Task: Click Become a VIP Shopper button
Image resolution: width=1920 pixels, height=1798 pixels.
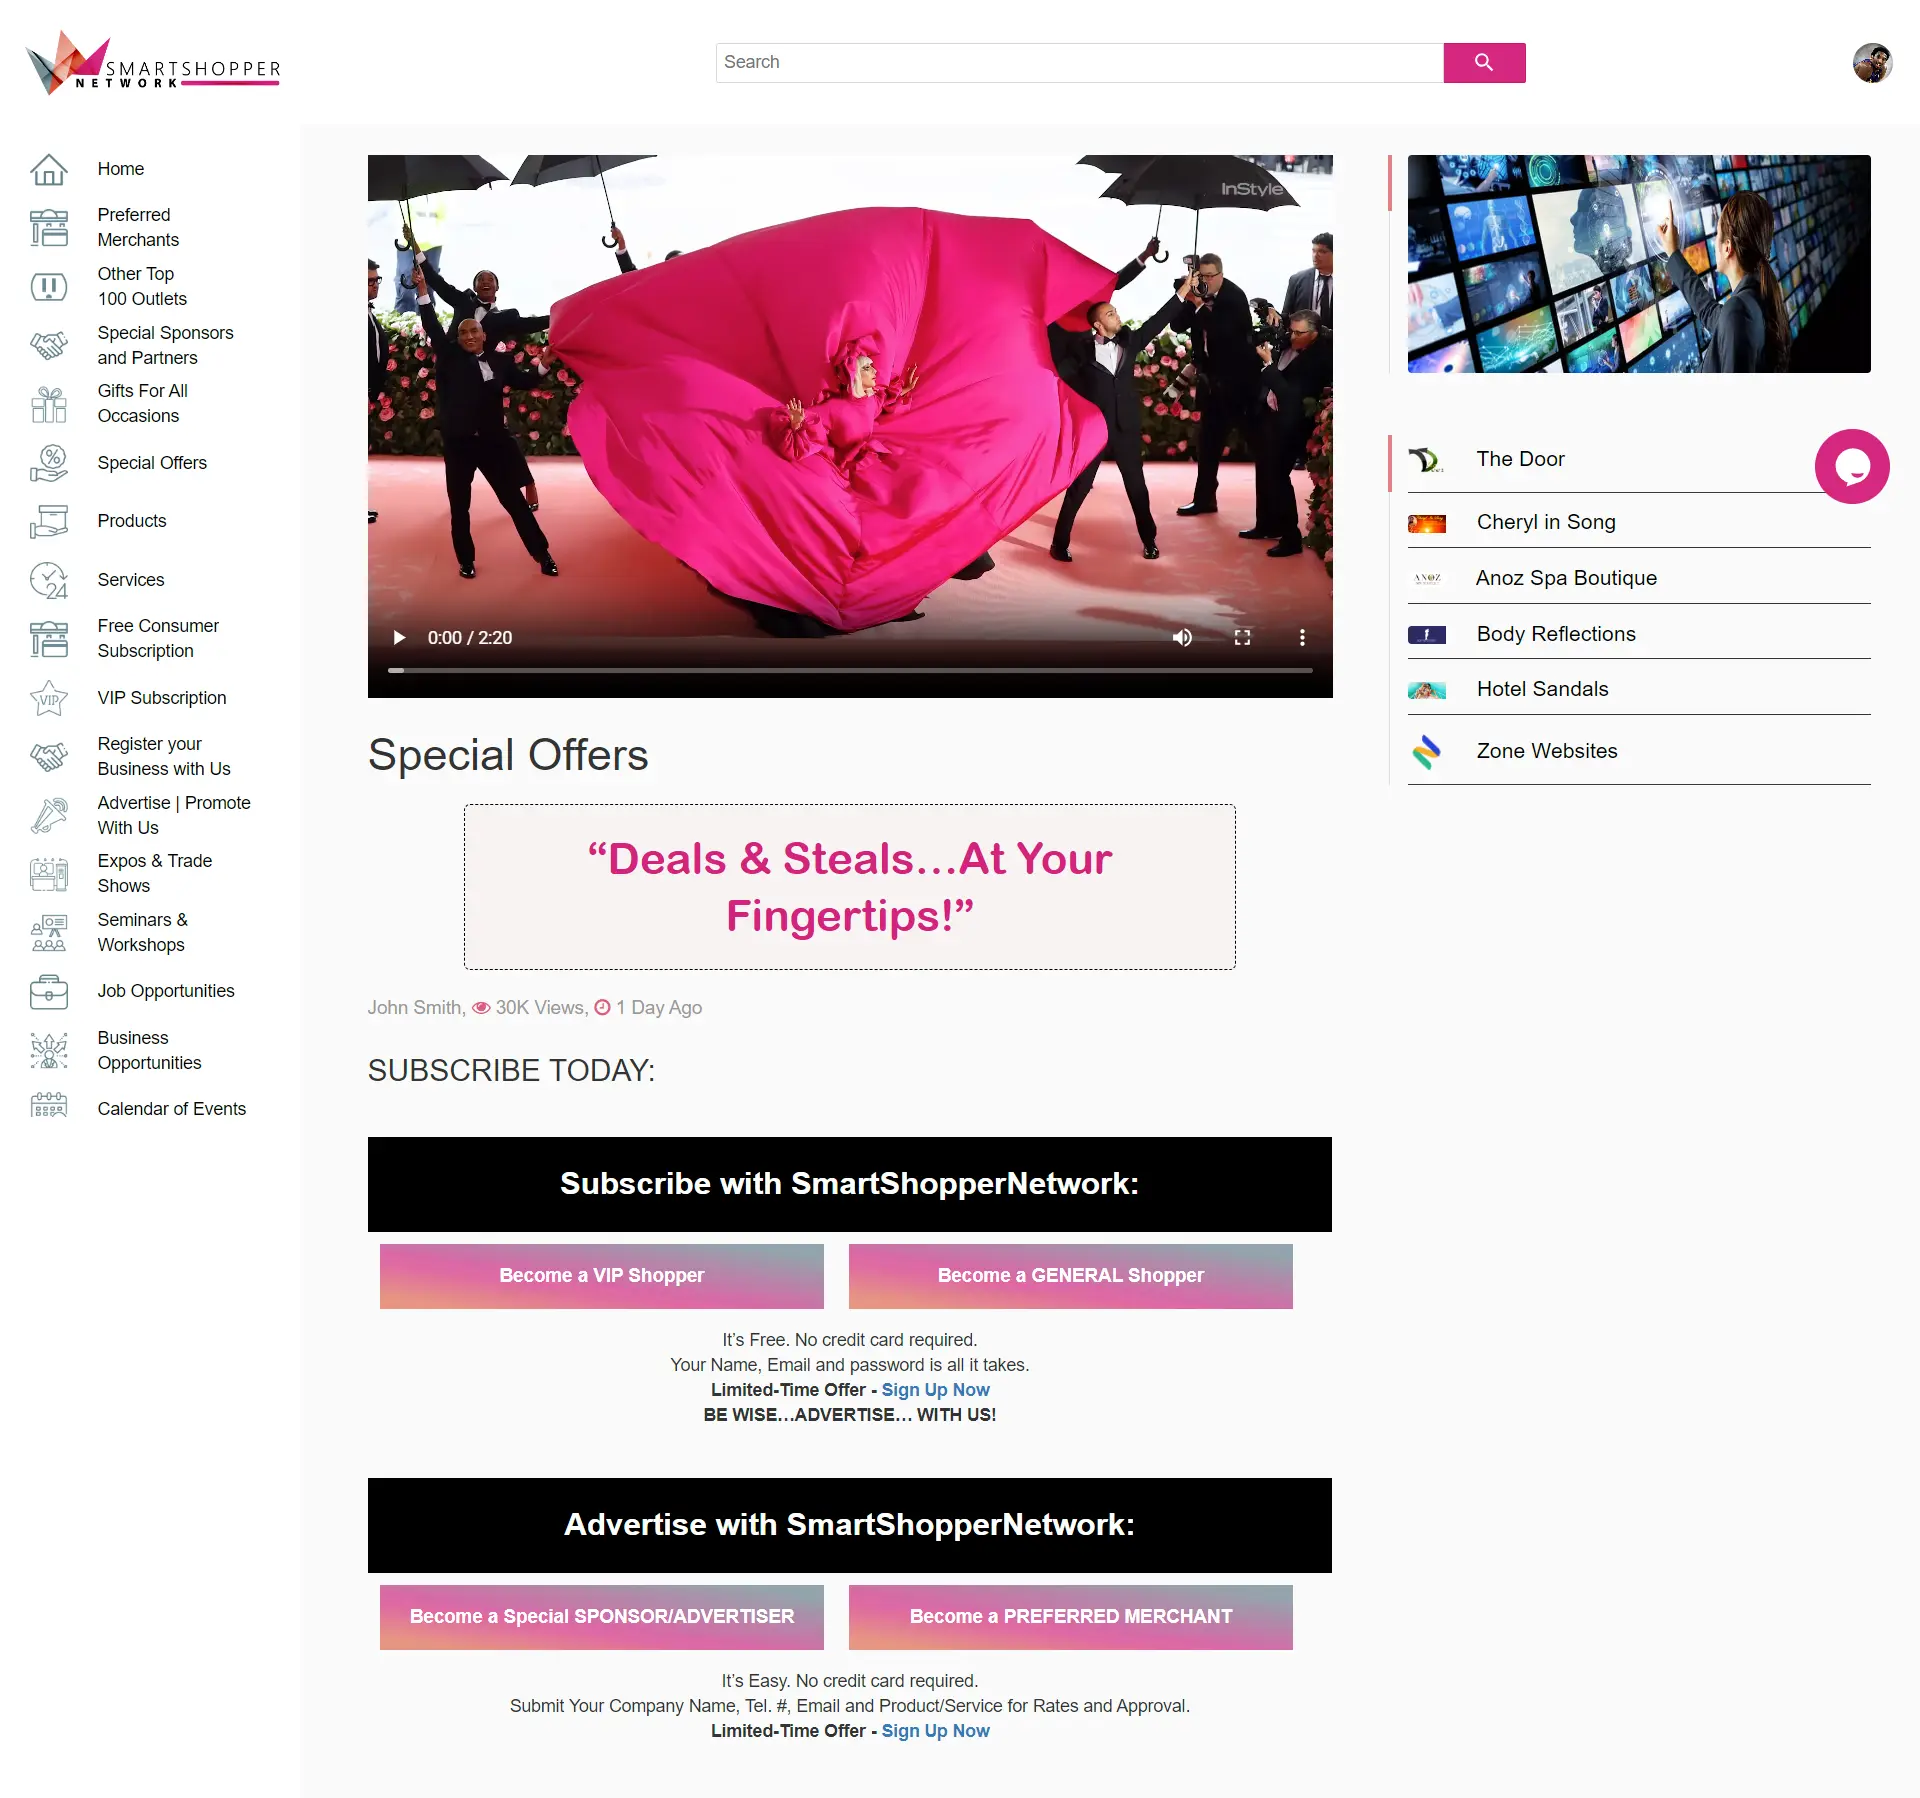Action: click(x=601, y=1275)
